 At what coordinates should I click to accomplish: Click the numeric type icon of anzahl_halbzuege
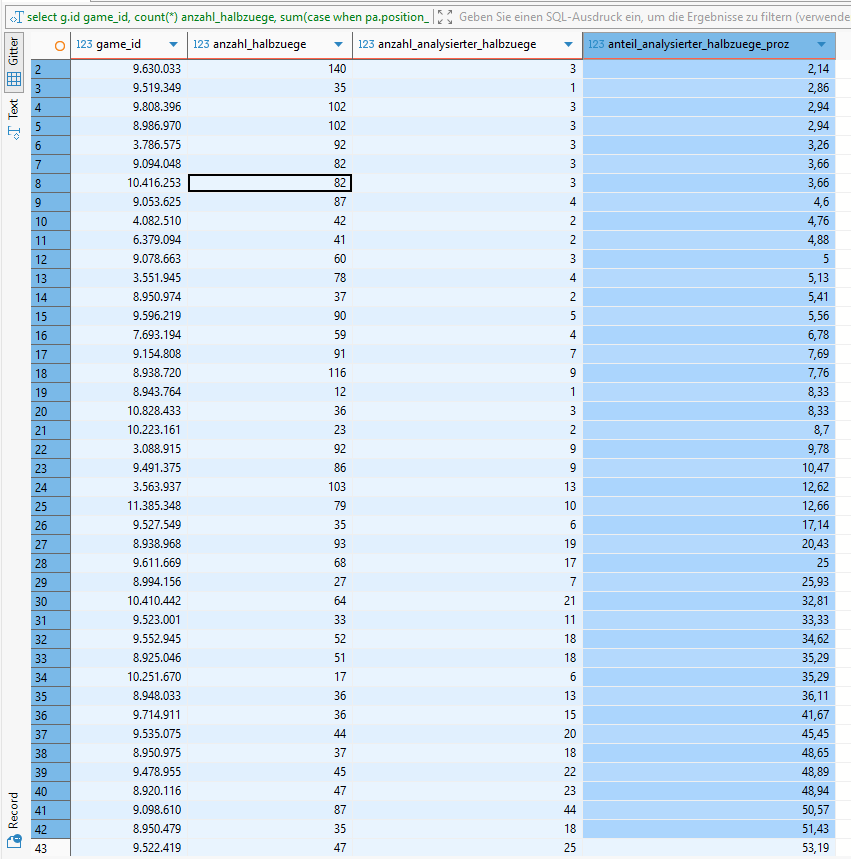201,45
